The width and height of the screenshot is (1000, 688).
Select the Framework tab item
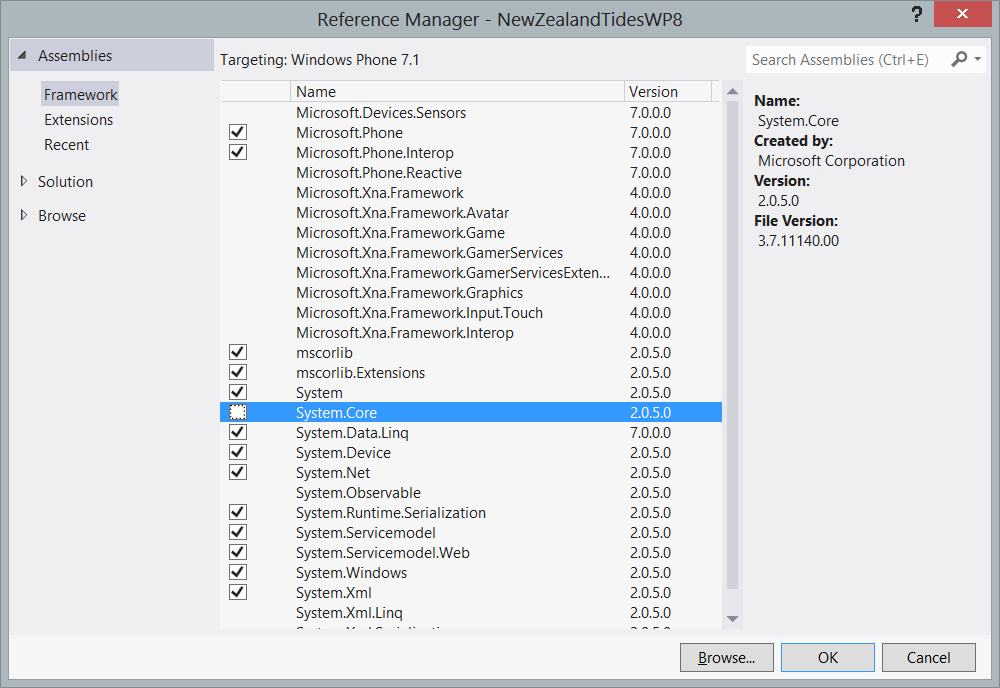(80, 93)
